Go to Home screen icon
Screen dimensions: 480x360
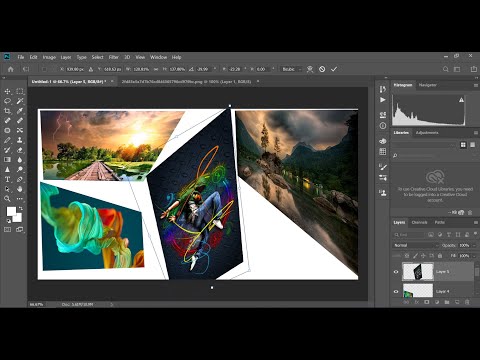pyautogui.click(x=11, y=69)
